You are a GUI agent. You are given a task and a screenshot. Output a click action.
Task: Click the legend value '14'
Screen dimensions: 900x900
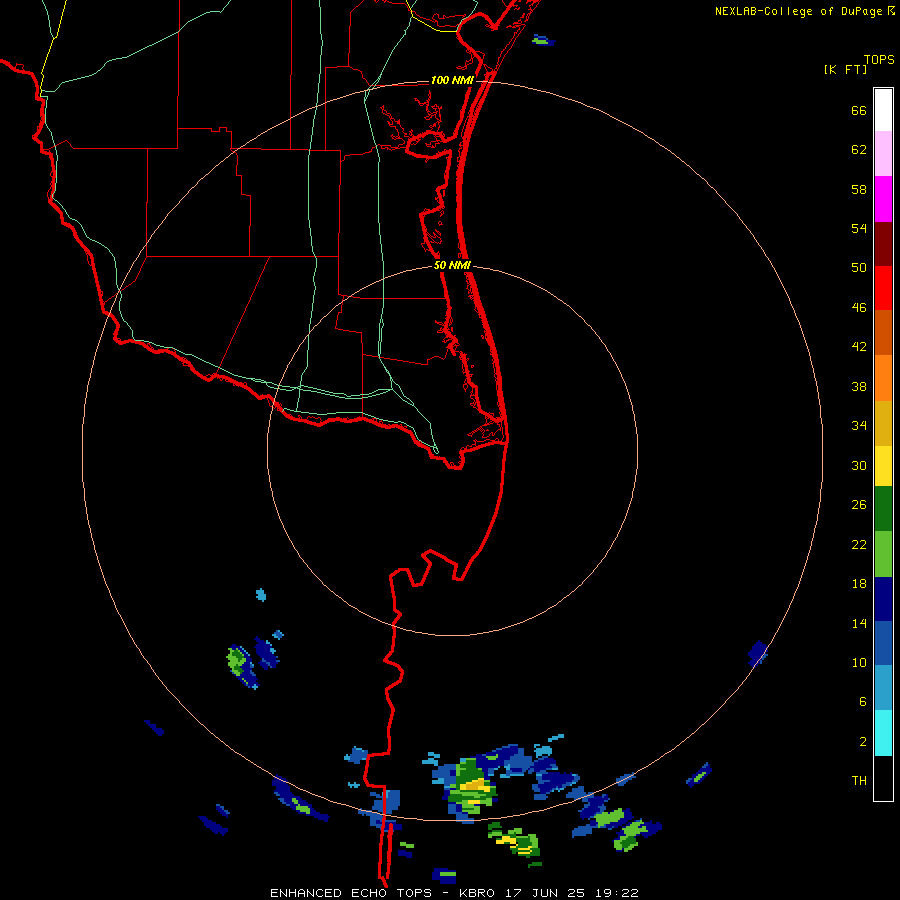(x=859, y=624)
